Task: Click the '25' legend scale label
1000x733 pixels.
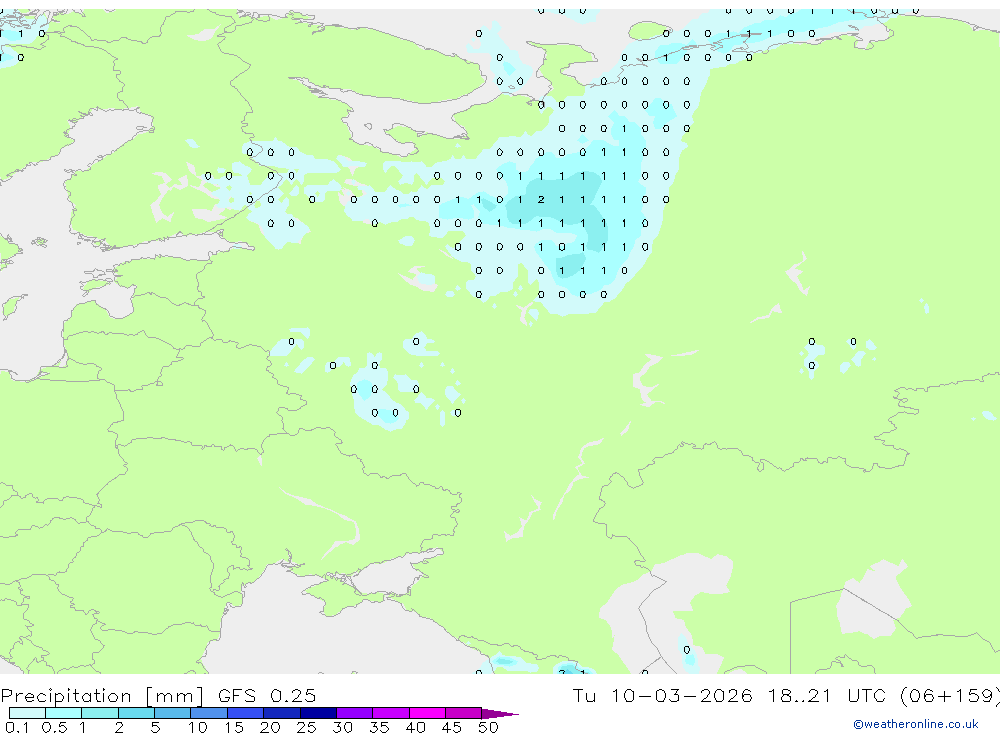Action: click(306, 727)
